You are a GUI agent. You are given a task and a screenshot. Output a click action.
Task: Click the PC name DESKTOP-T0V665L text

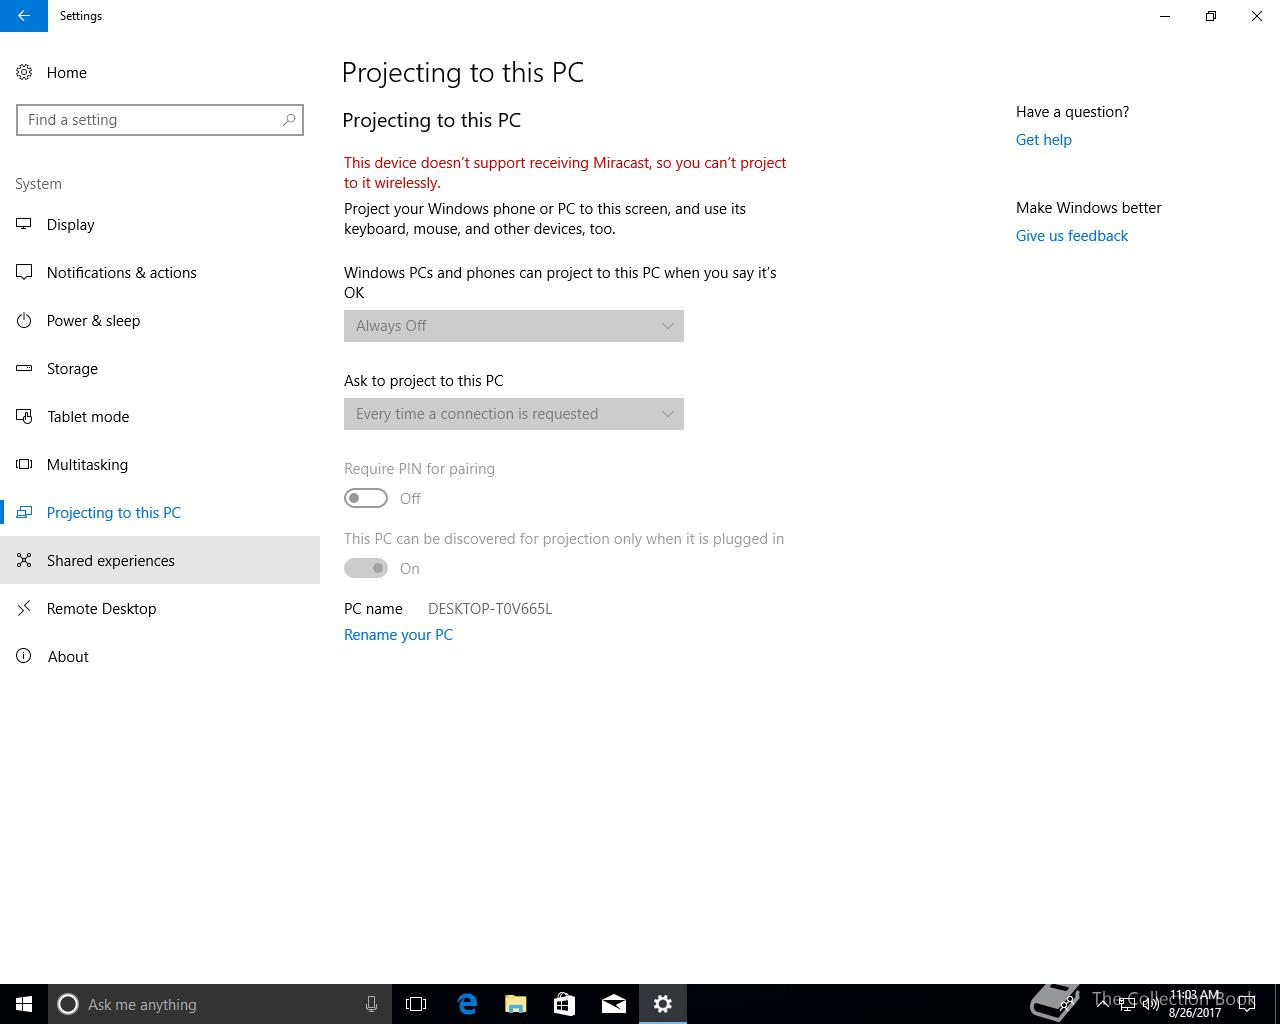click(x=490, y=609)
